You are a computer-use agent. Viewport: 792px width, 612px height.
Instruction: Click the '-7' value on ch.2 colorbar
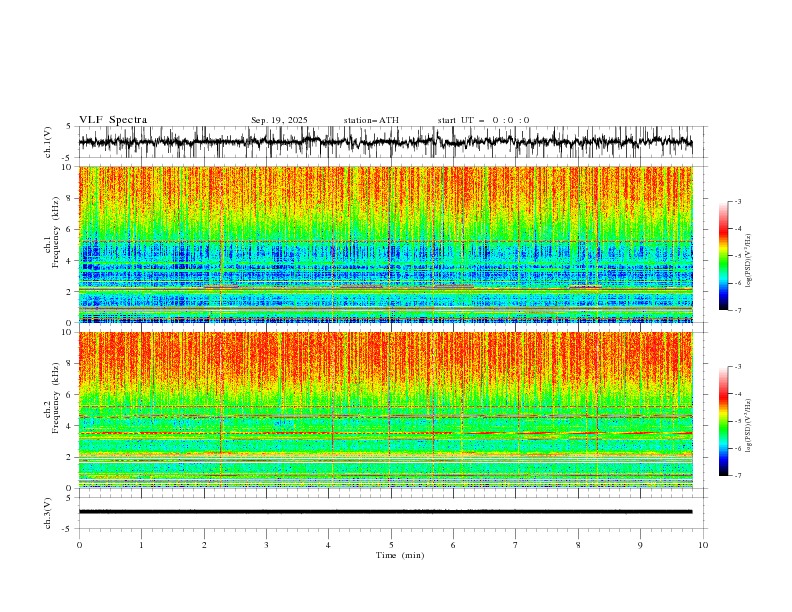[x=737, y=476]
